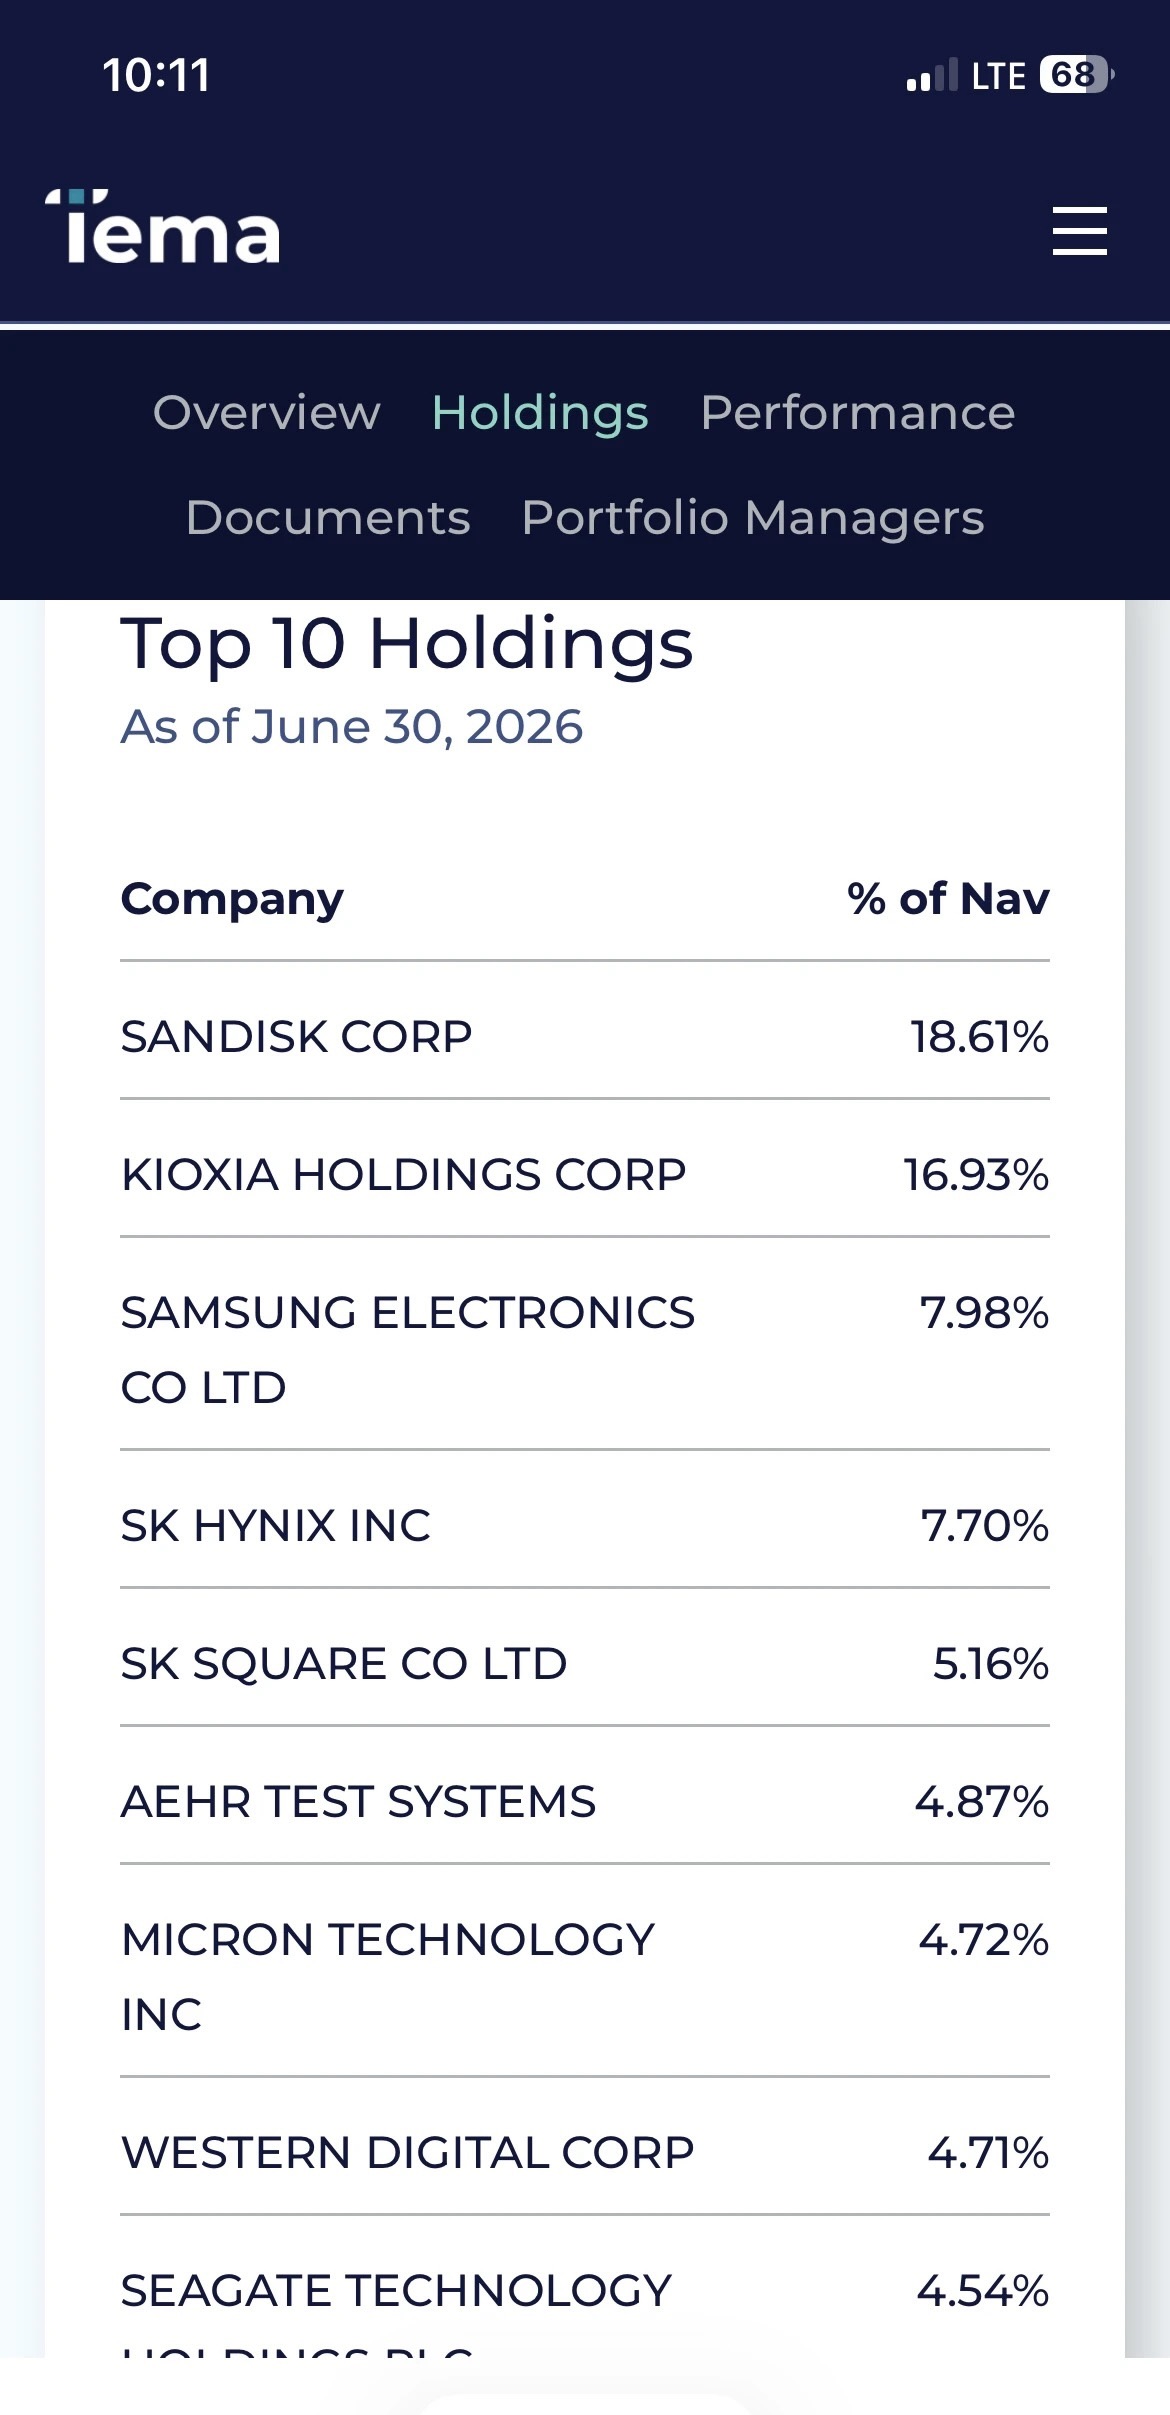Tap the battery indicator in status bar

[1077, 75]
